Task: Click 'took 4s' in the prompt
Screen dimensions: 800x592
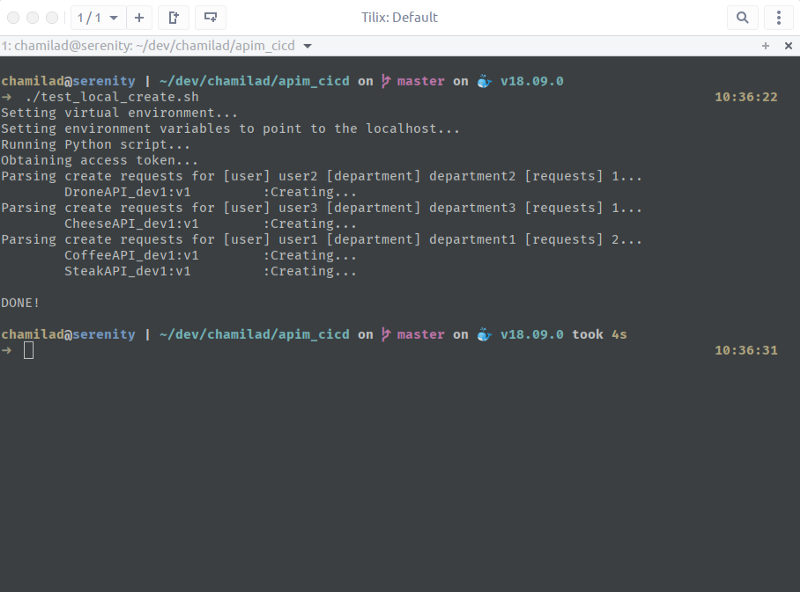Action: (599, 335)
